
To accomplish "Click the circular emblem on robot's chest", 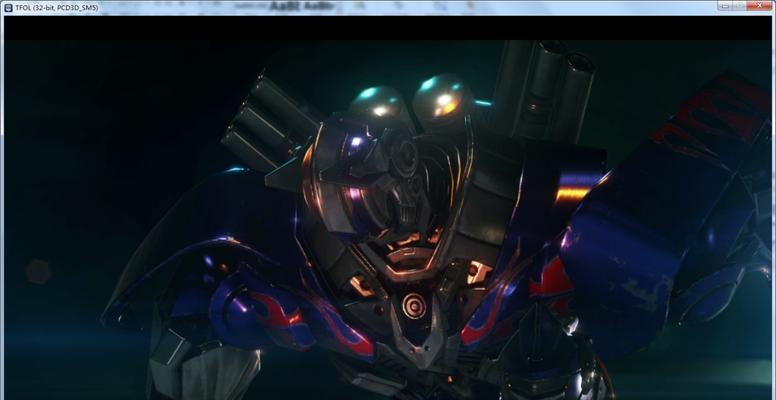I will click(411, 304).
